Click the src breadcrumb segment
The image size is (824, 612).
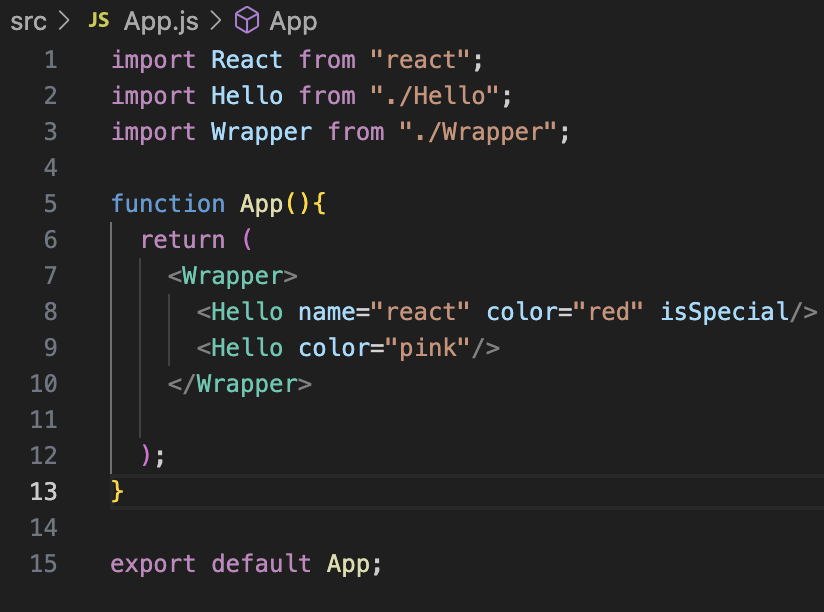click(x=28, y=22)
